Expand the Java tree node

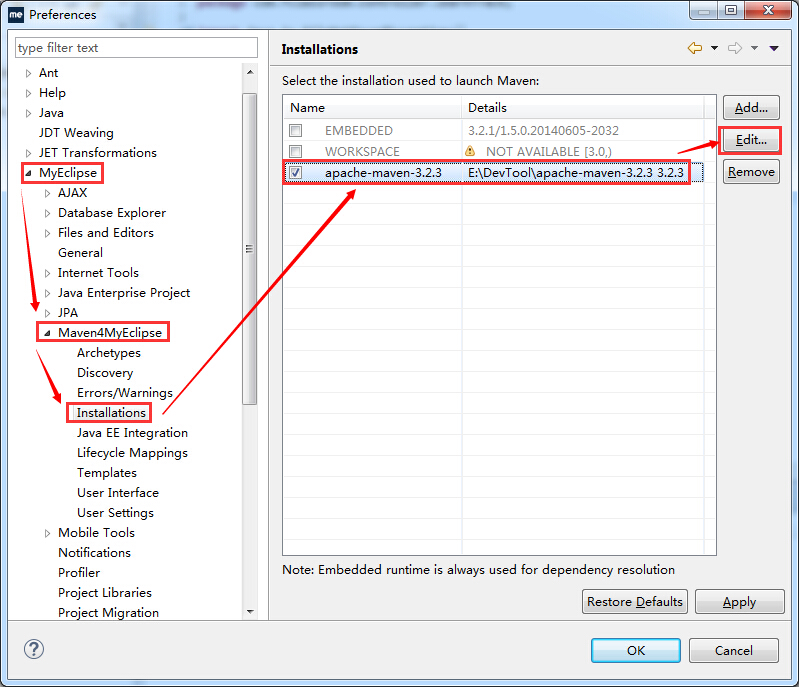[29, 113]
